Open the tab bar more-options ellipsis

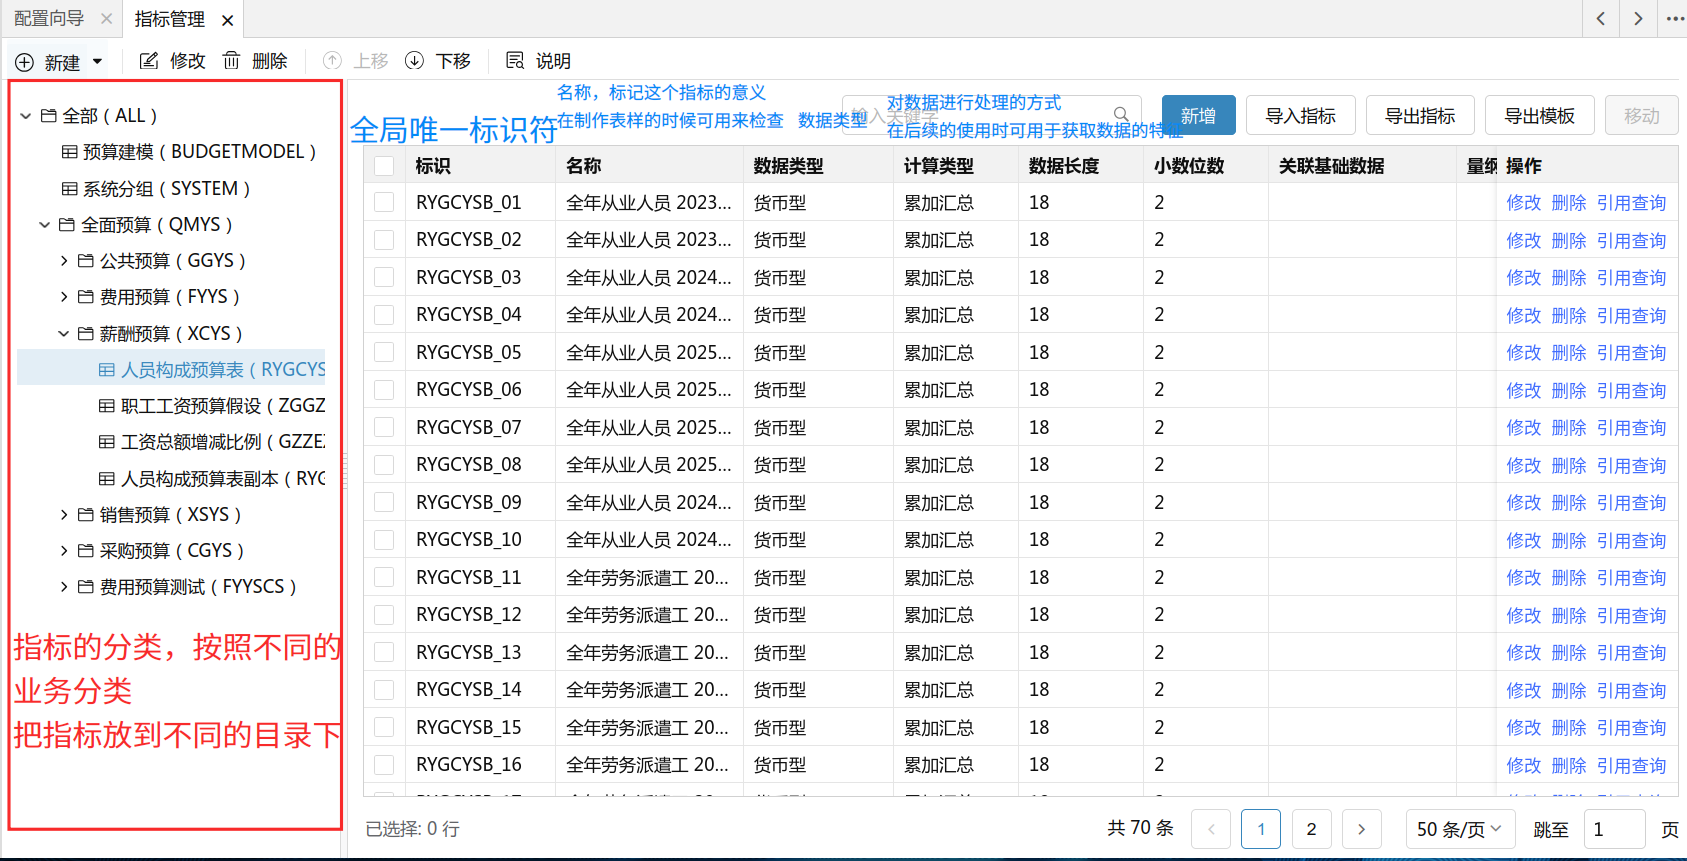1675,19
